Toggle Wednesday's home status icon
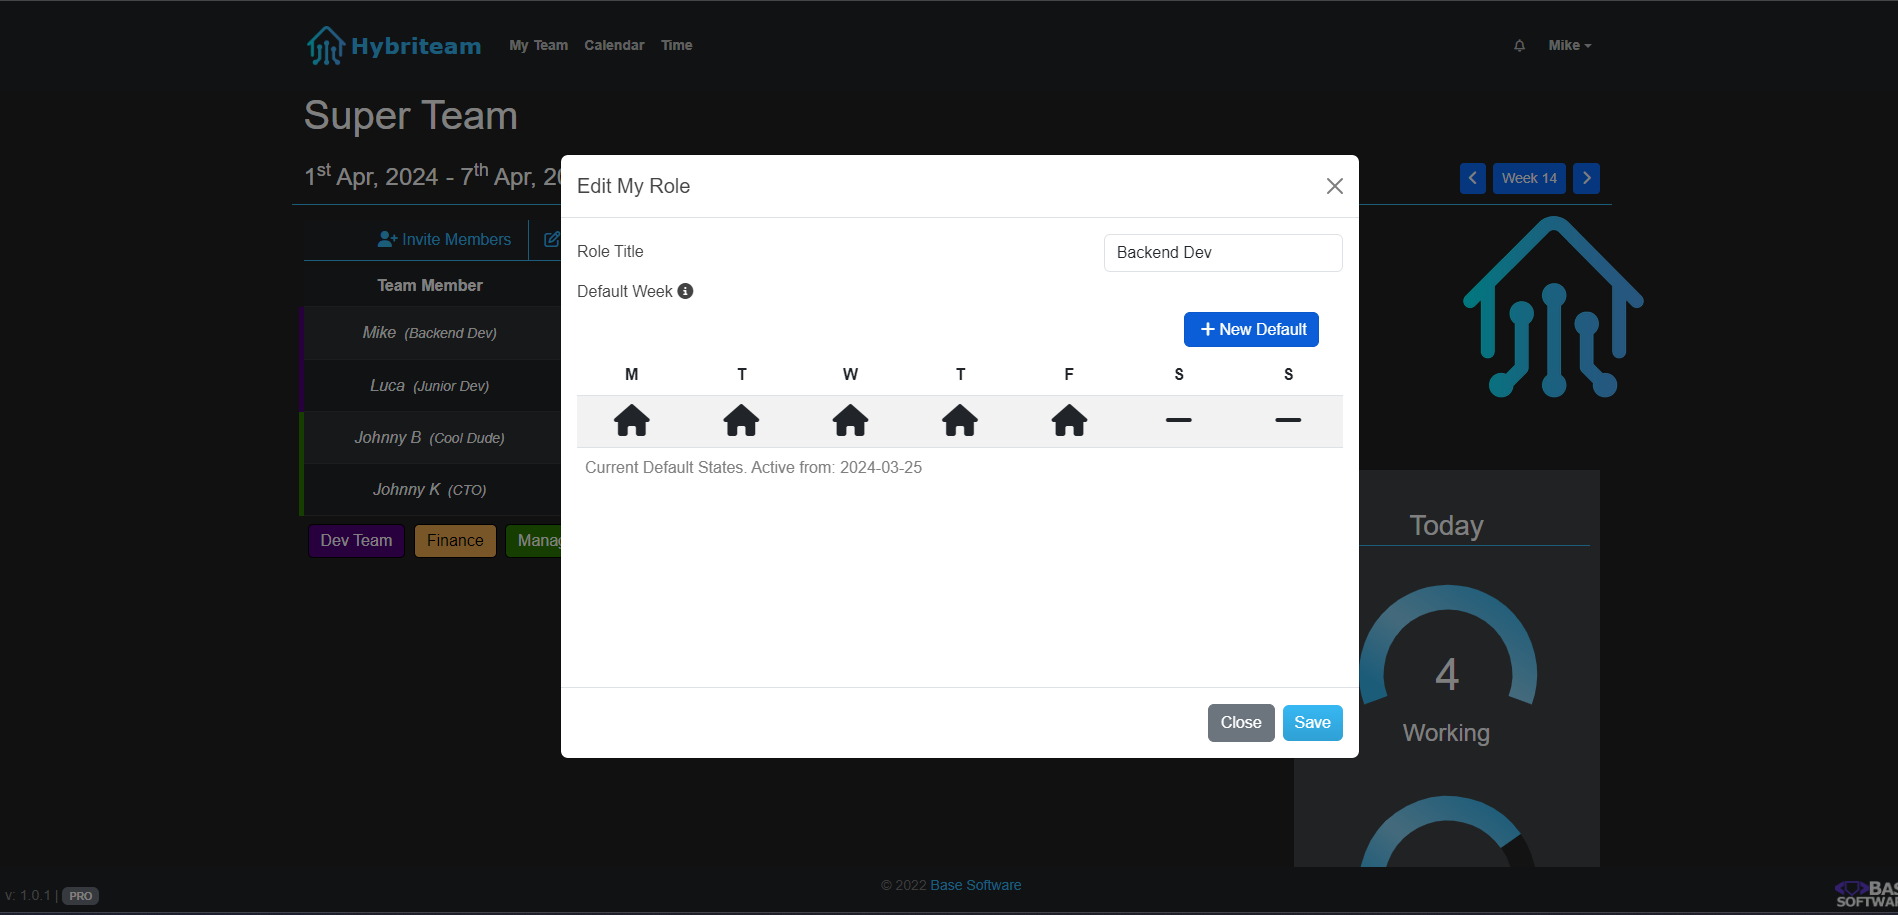Image resolution: width=1898 pixels, height=915 pixels. 850,421
